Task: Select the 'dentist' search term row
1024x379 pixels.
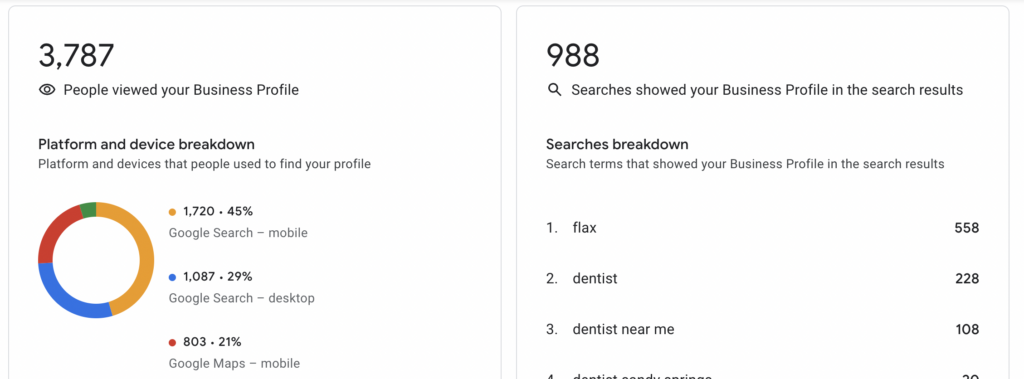Action: pos(763,279)
